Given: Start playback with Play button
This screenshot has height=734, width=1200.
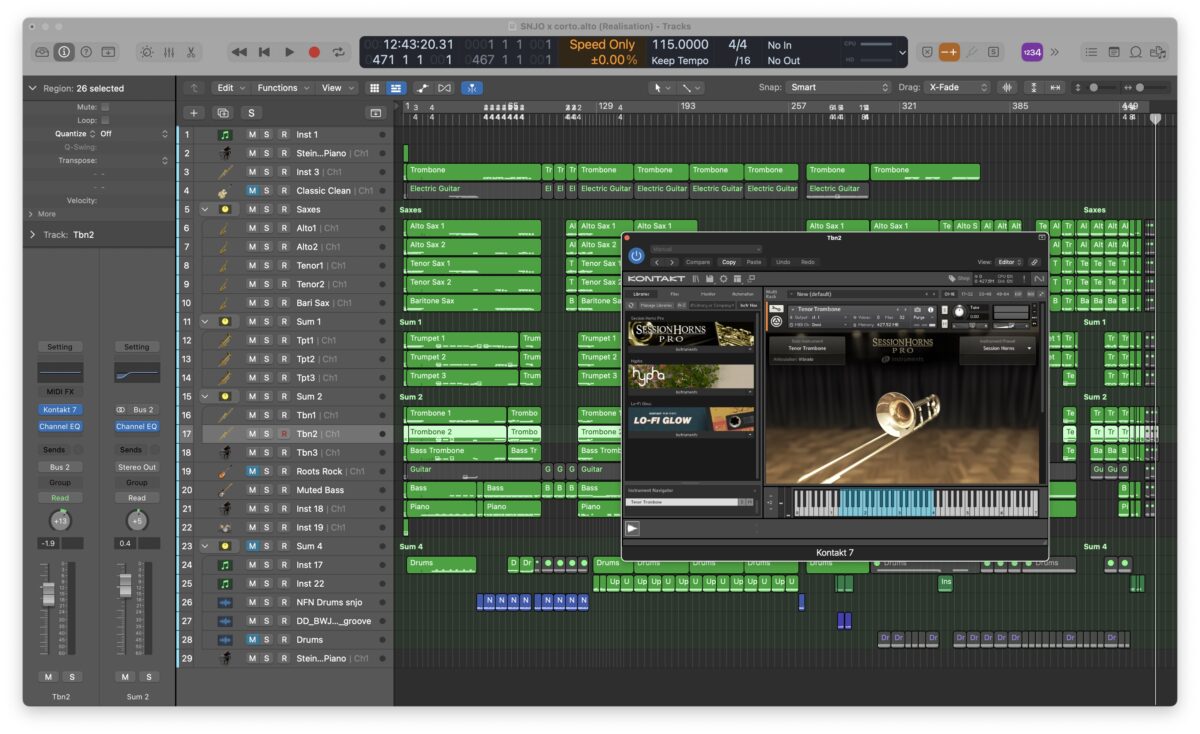Looking at the screenshot, I should pyautogui.click(x=289, y=52).
